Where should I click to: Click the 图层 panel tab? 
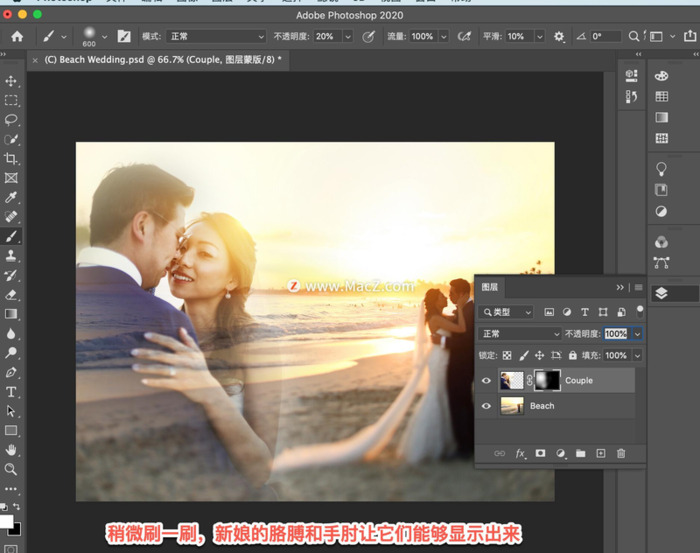[x=490, y=287]
